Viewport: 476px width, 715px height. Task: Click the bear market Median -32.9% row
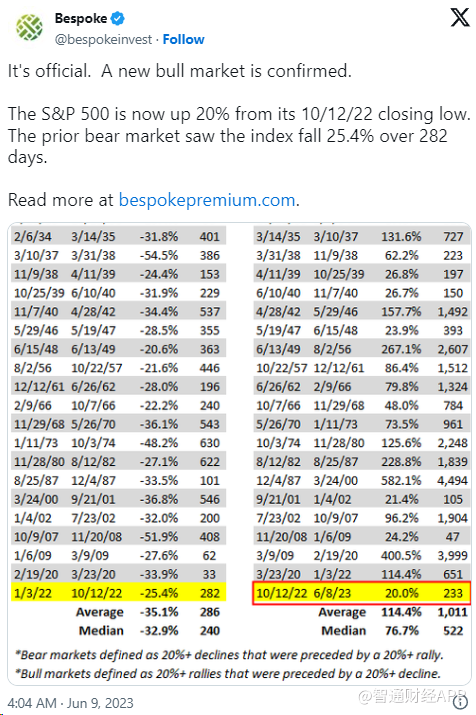[x=149, y=630]
